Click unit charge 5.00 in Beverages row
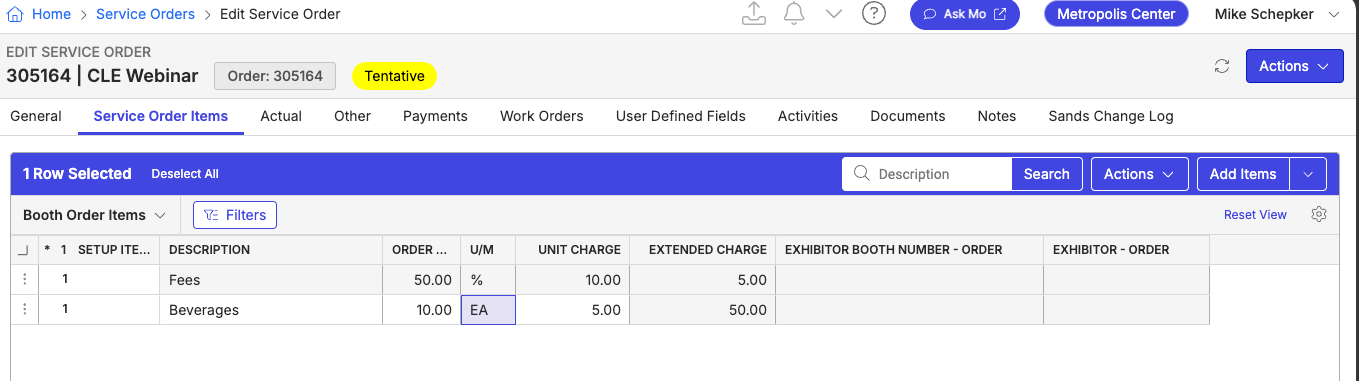The width and height of the screenshot is (1359, 381). tap(572, 310)
